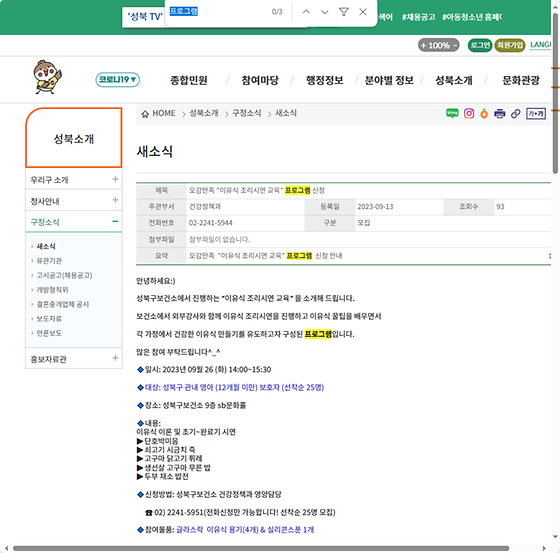Screen dimensions: 560x553
Task: Click phone number 02-2241-5944
Action: pyautogui.click(x=210, y=223)
